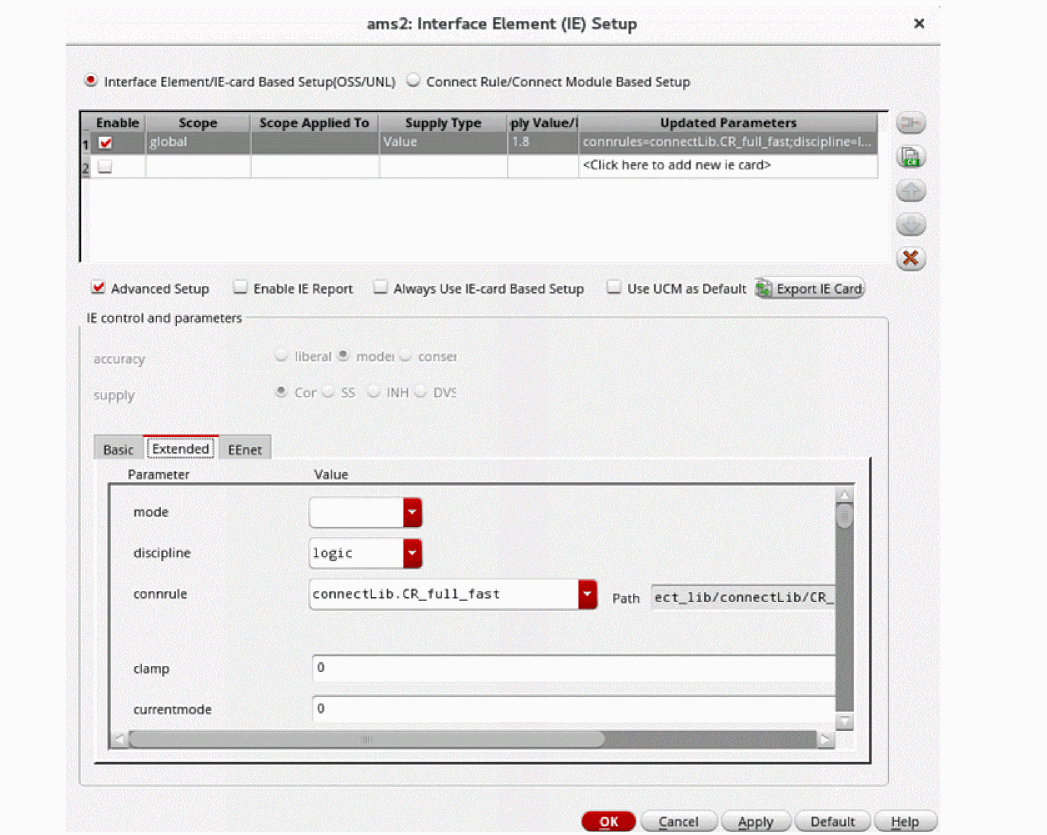1047x835 pixels.
Task: Click the connection icon above the CR button
Action: (x=910, y=123)
